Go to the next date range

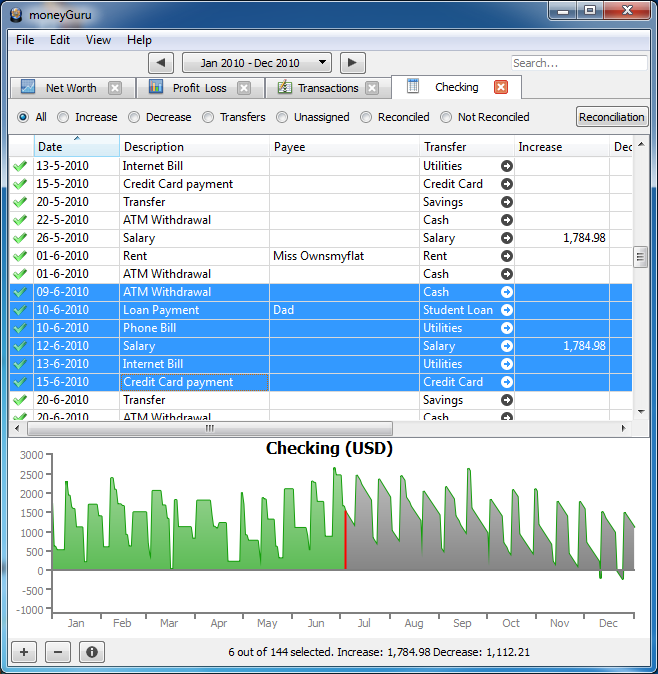point(352,63)
